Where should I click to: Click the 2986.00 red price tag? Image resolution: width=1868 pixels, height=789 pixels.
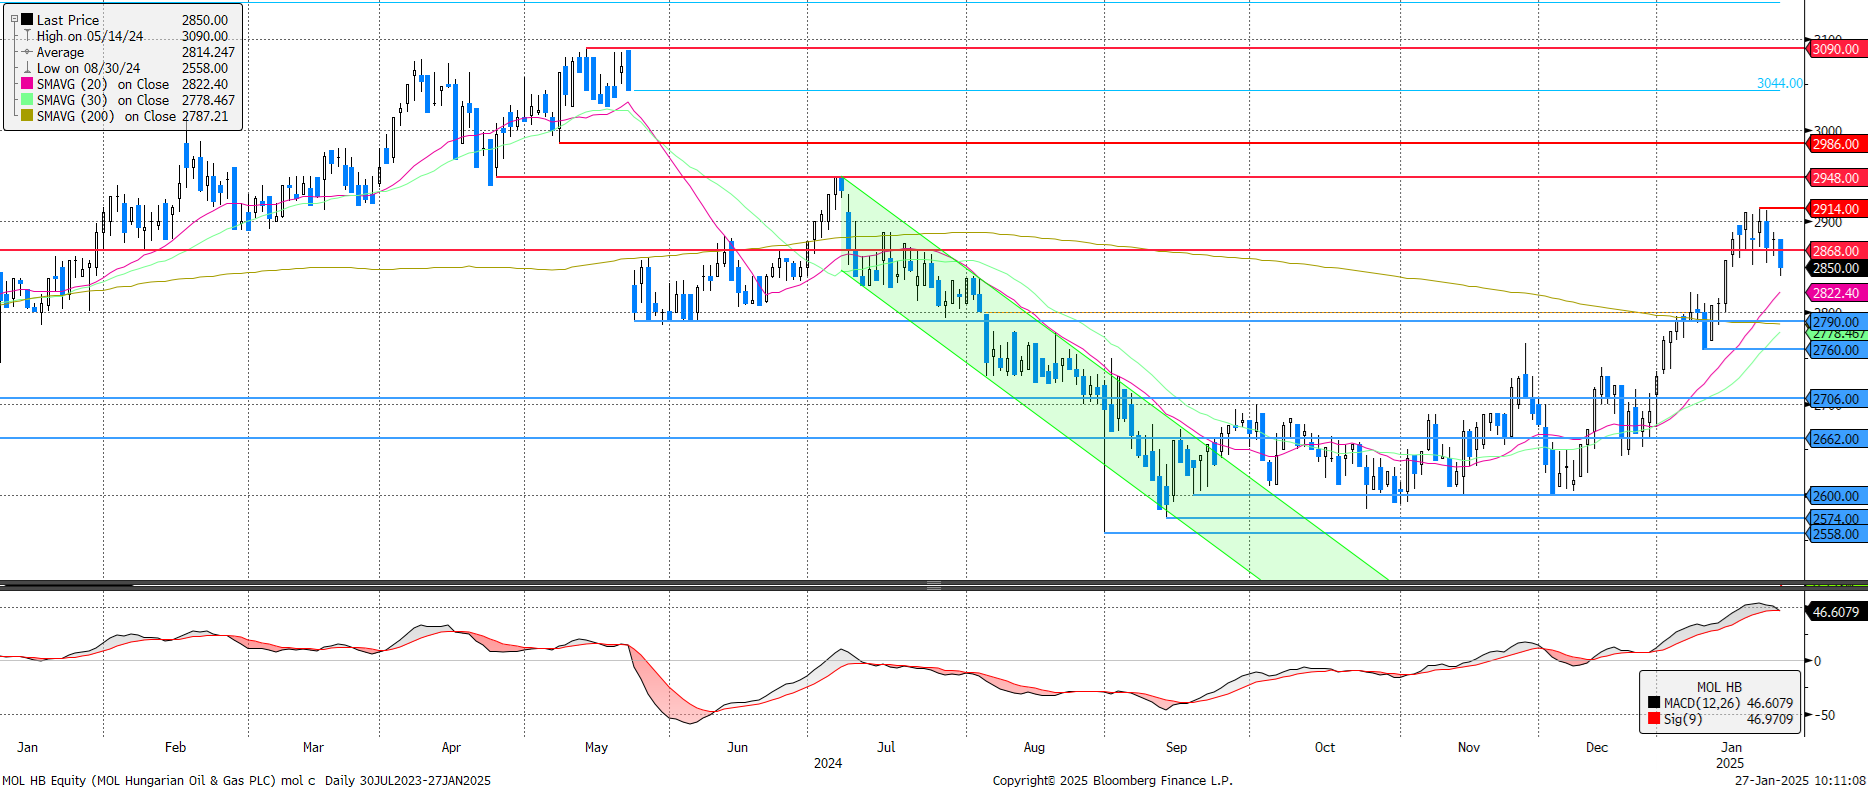tap(1836, 144)
